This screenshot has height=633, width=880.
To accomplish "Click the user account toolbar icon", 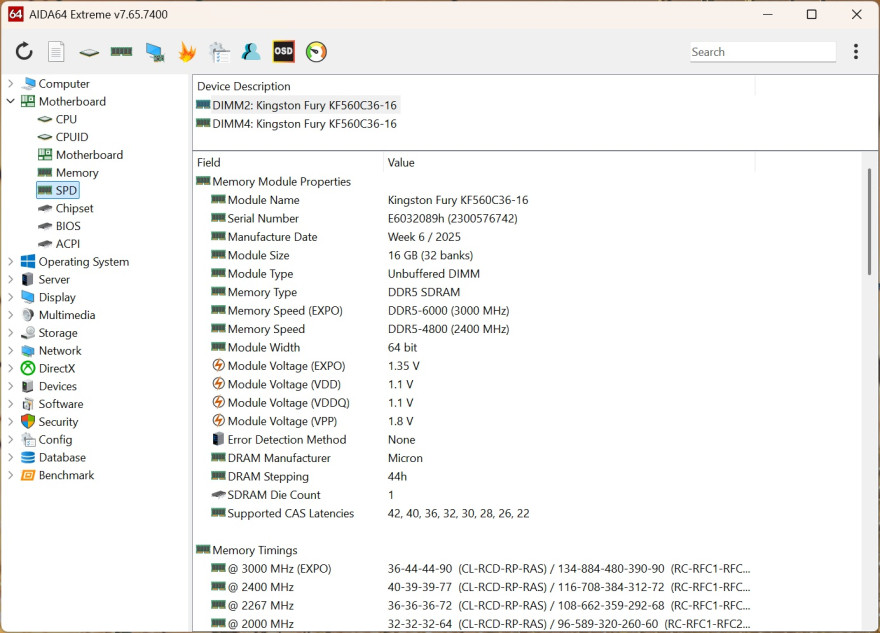I will [251, 52].
